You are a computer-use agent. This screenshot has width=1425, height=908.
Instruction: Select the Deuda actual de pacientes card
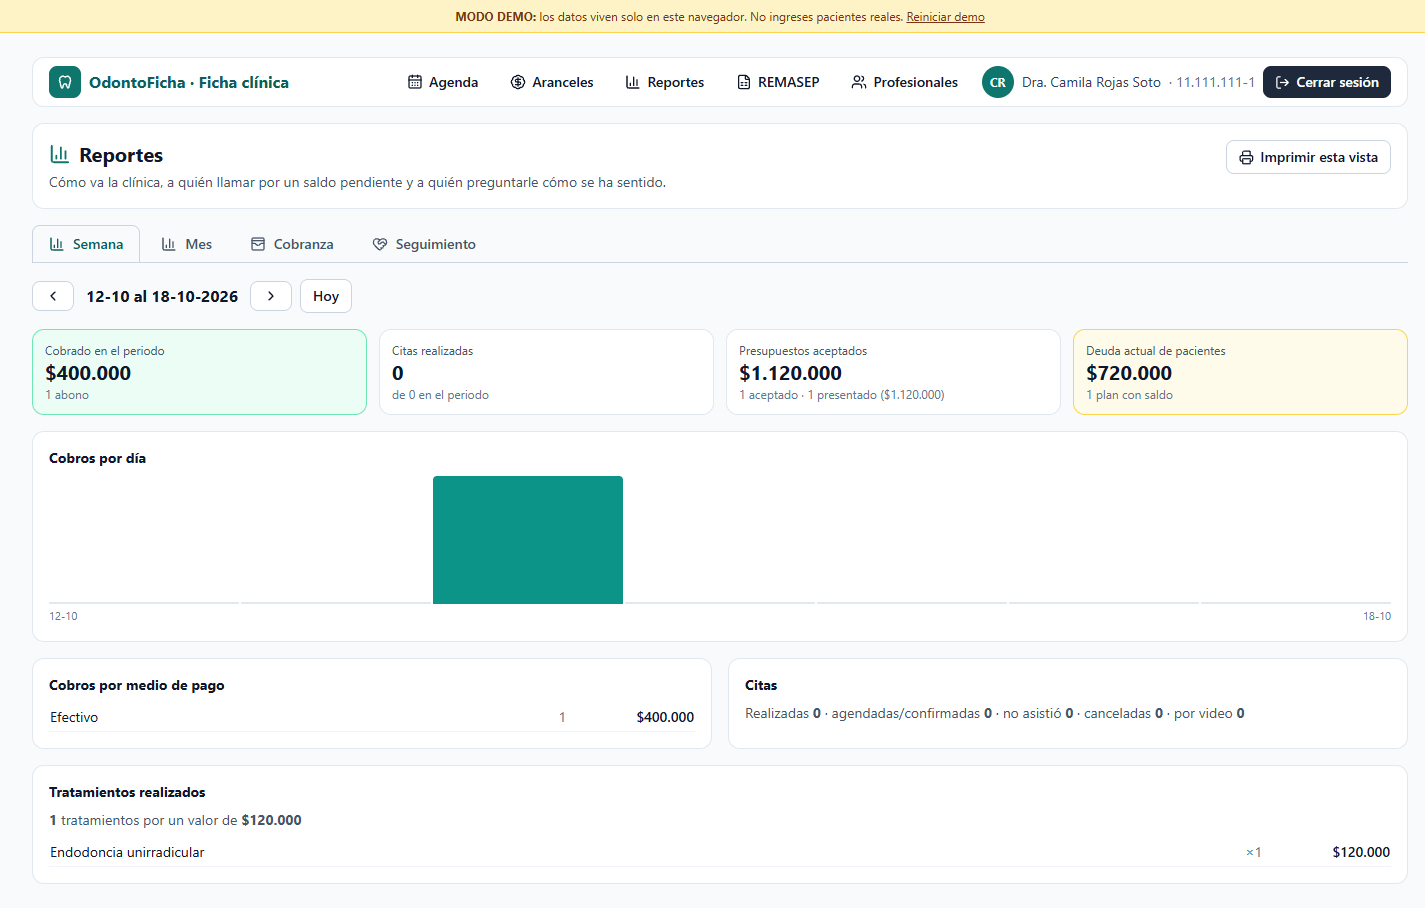pyautogui.click(x=1240, y=372)
